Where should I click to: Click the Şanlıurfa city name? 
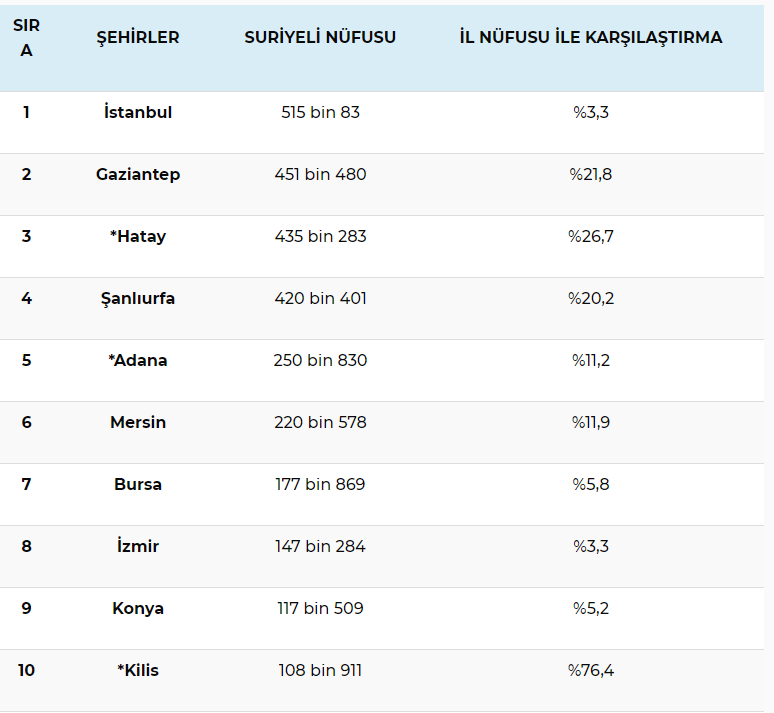138,298
